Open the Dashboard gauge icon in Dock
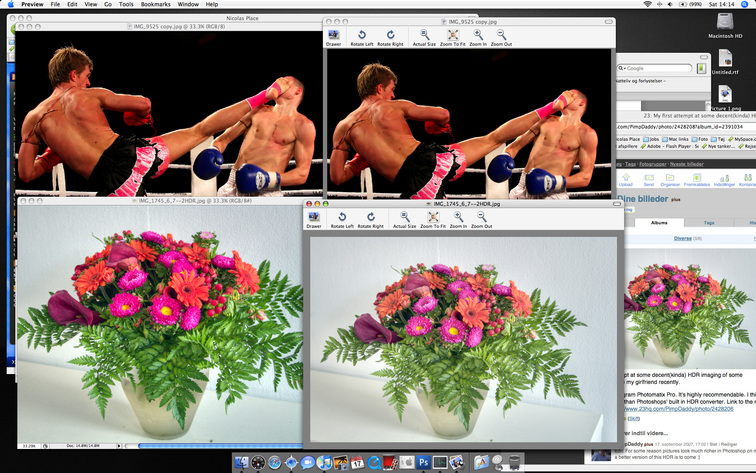Screen dimensions: 756x473 [258, 462]
